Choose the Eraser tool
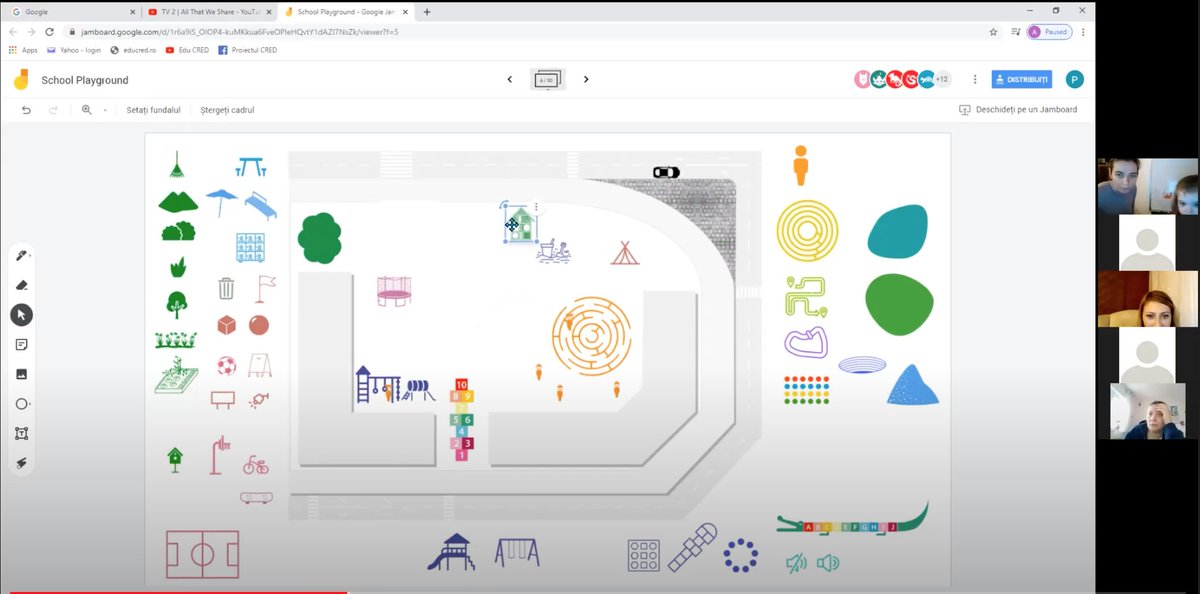 (21, 285)
